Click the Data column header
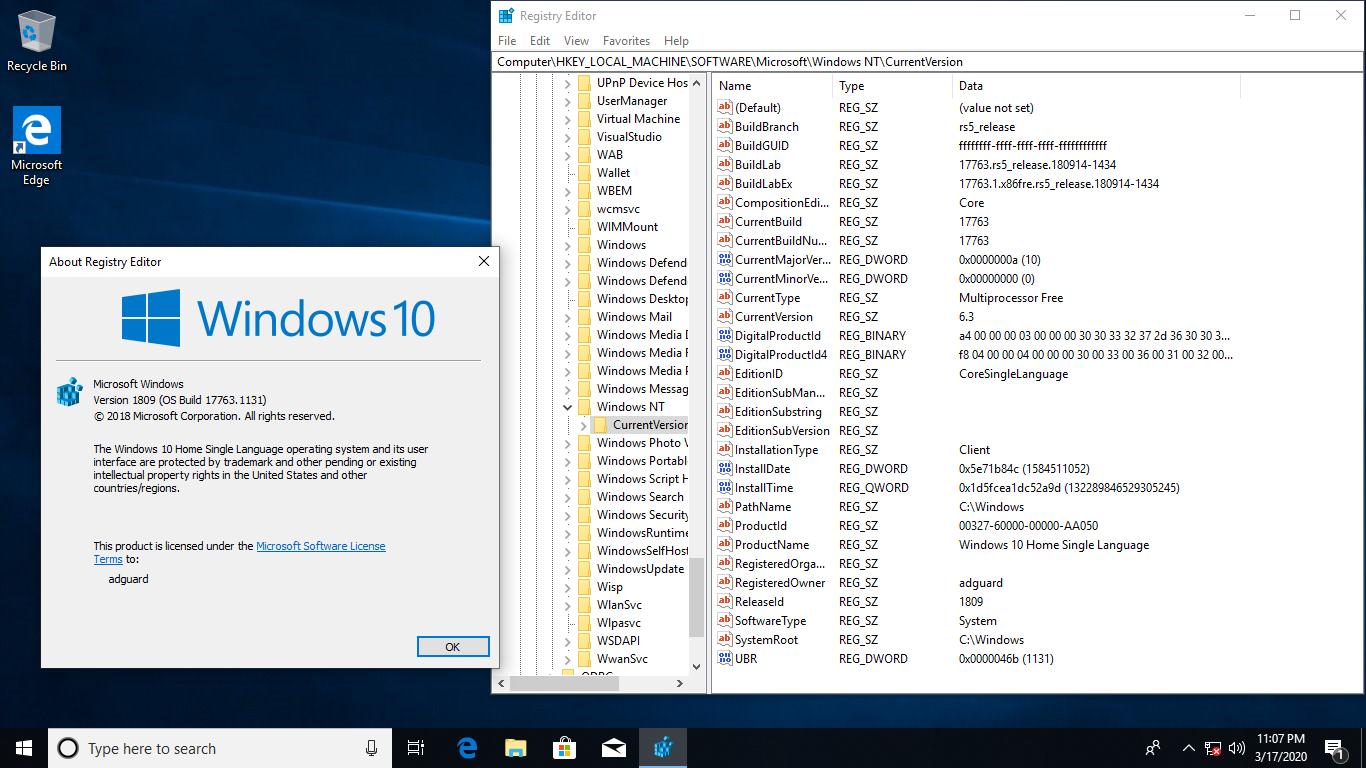The image size is (1366, 768). 1096,86
